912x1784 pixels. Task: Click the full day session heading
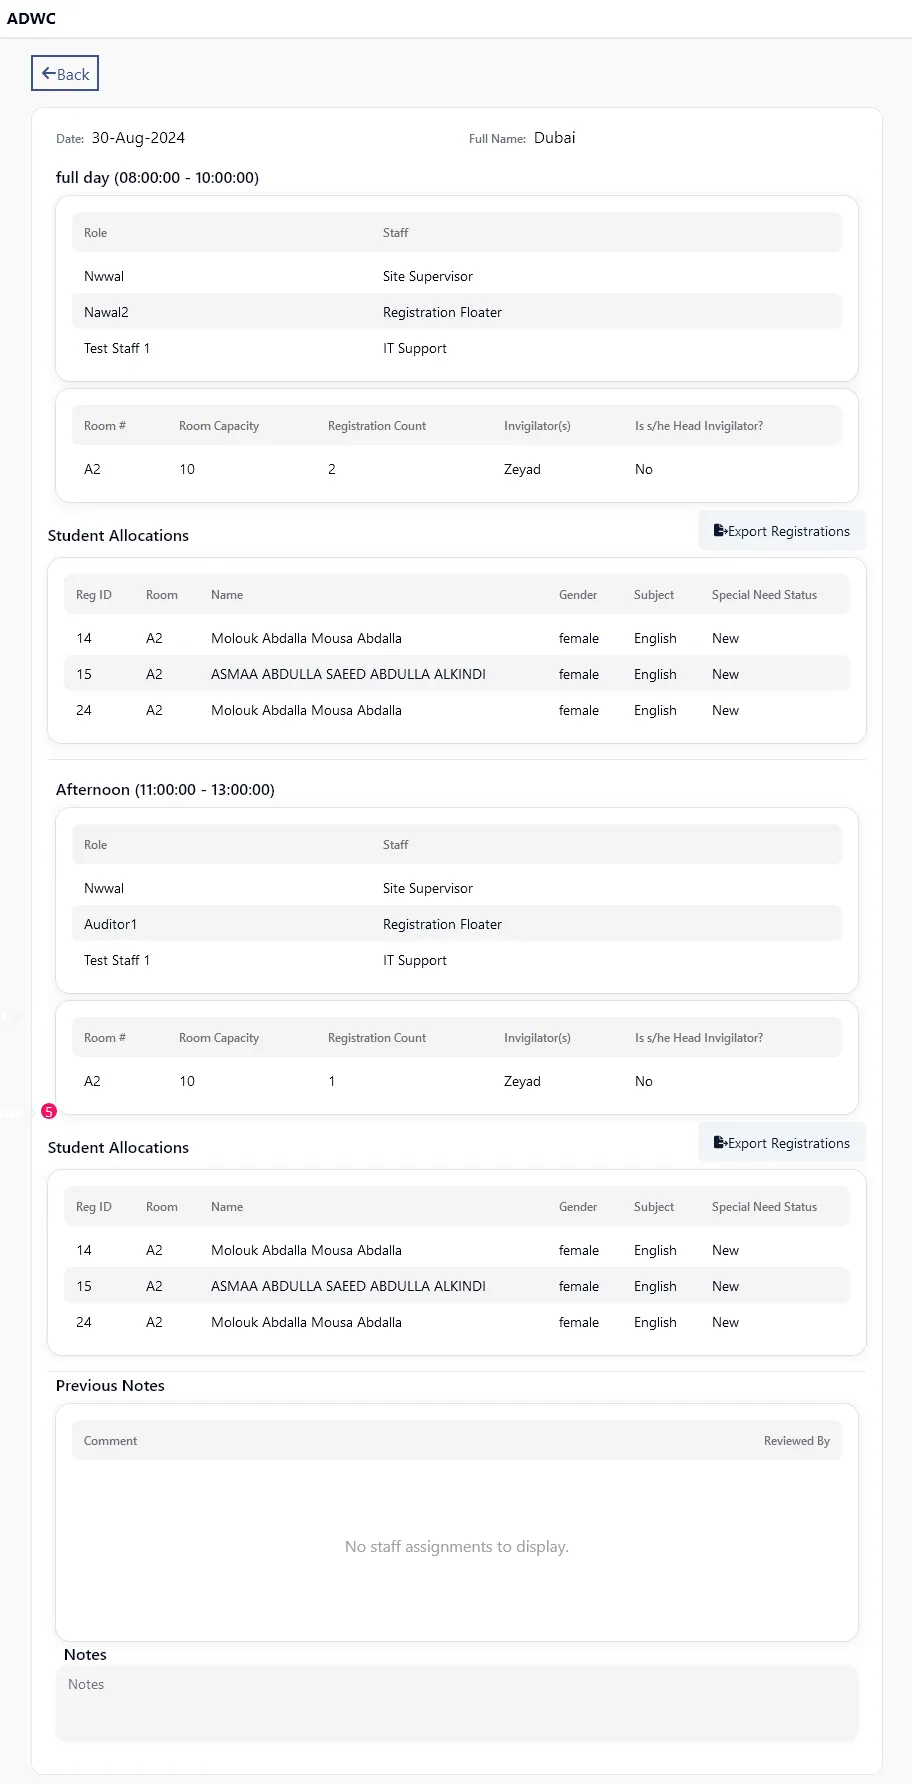click(x=157, y=177)
